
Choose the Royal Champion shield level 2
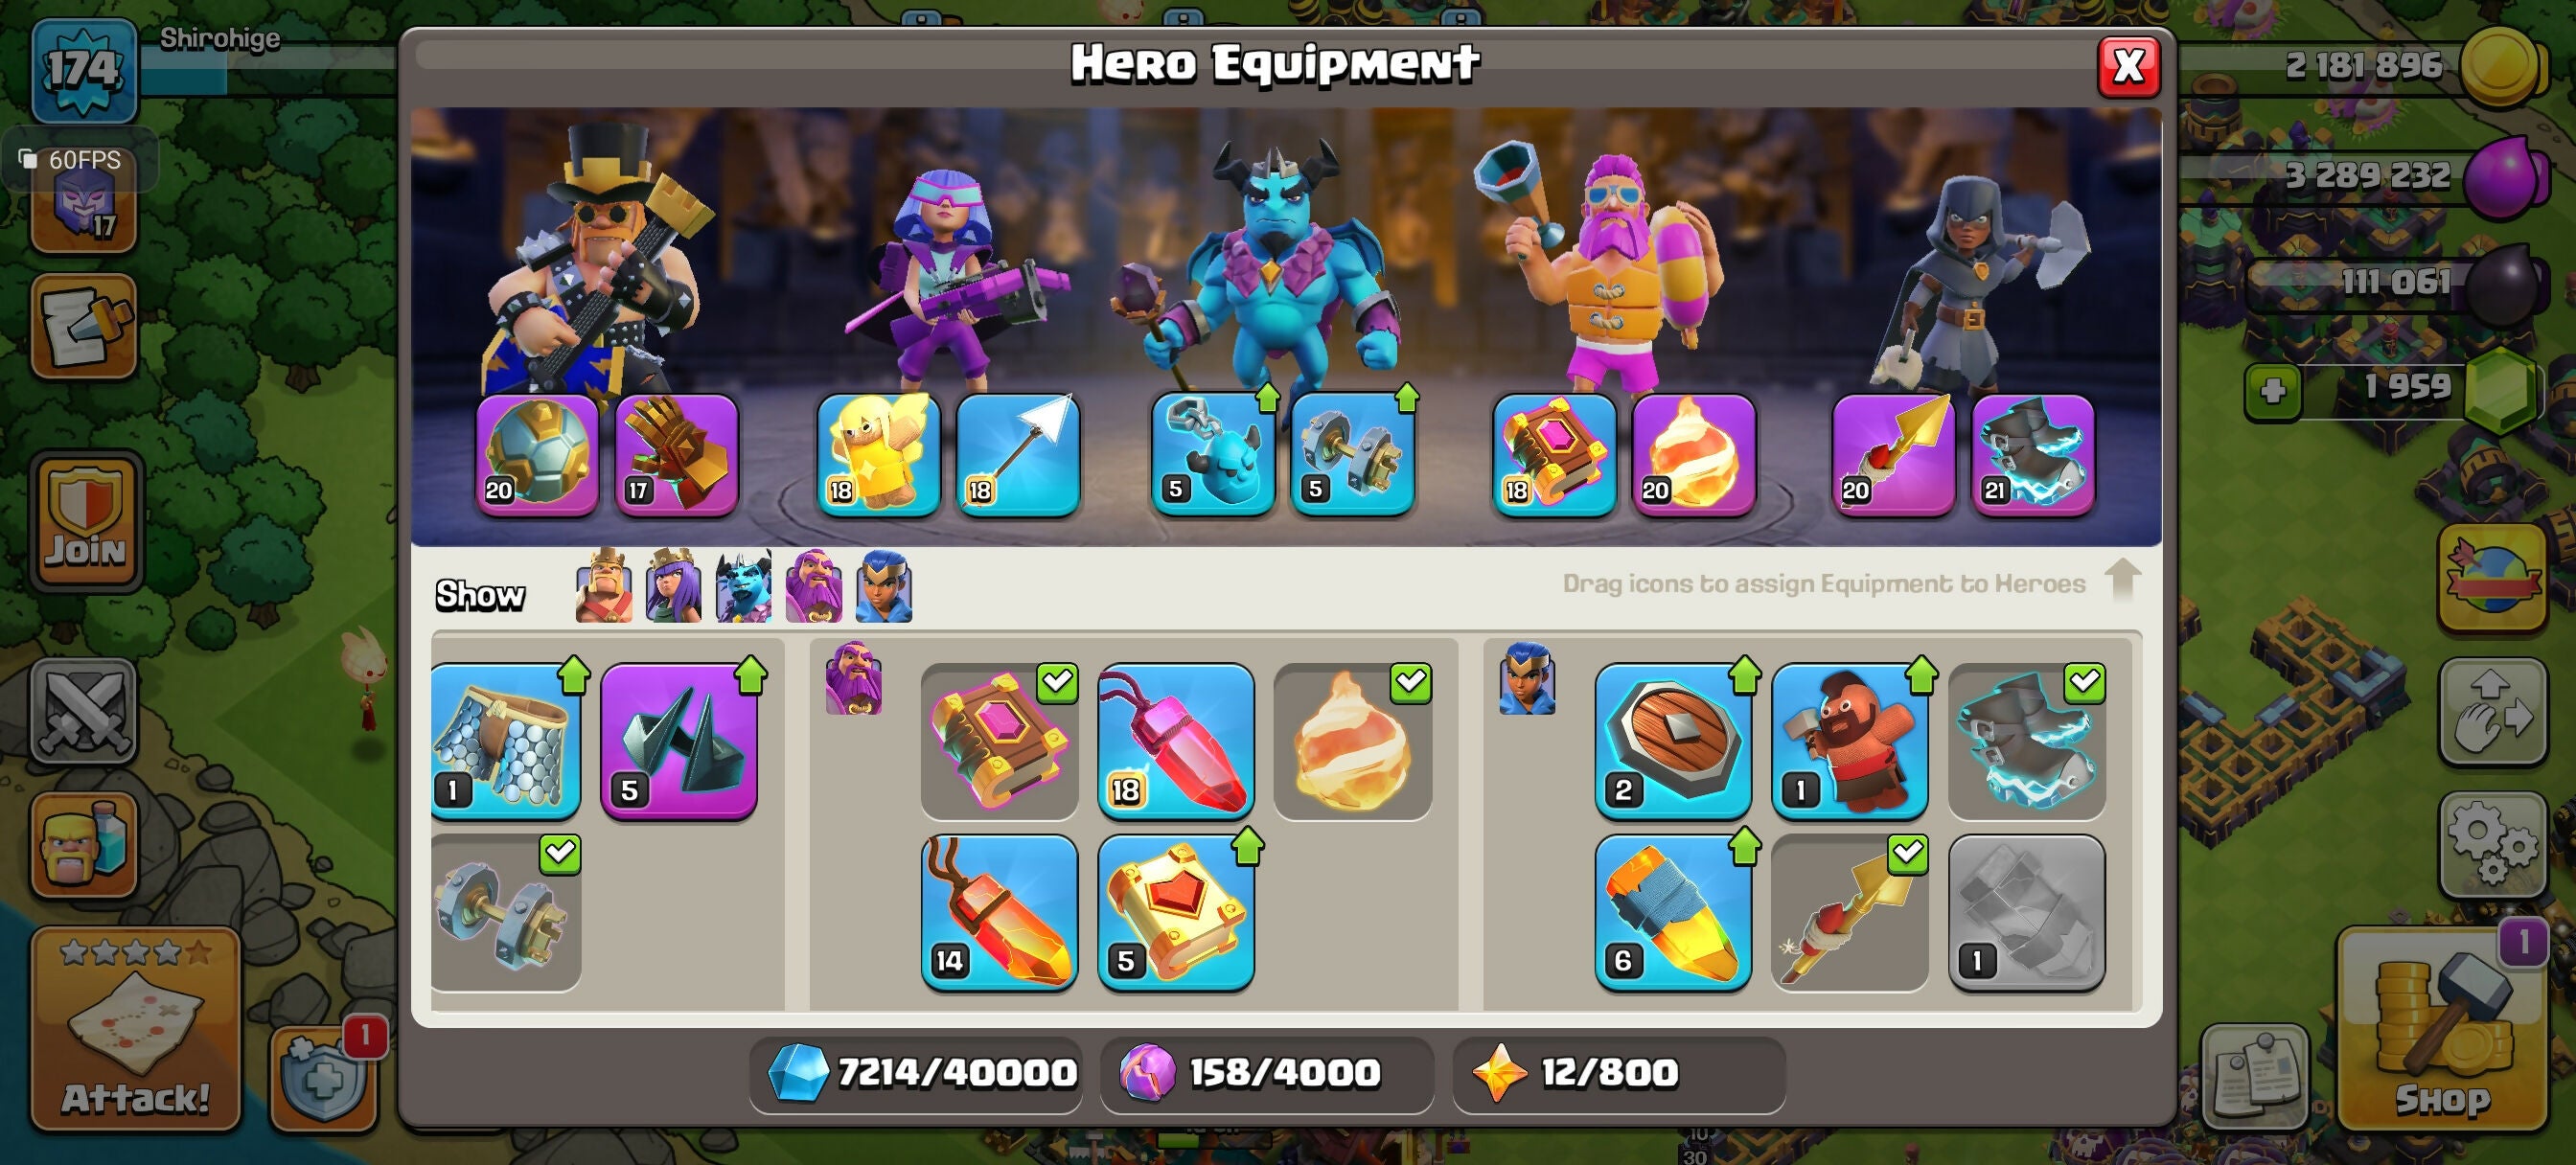(x=1672, y=741)
